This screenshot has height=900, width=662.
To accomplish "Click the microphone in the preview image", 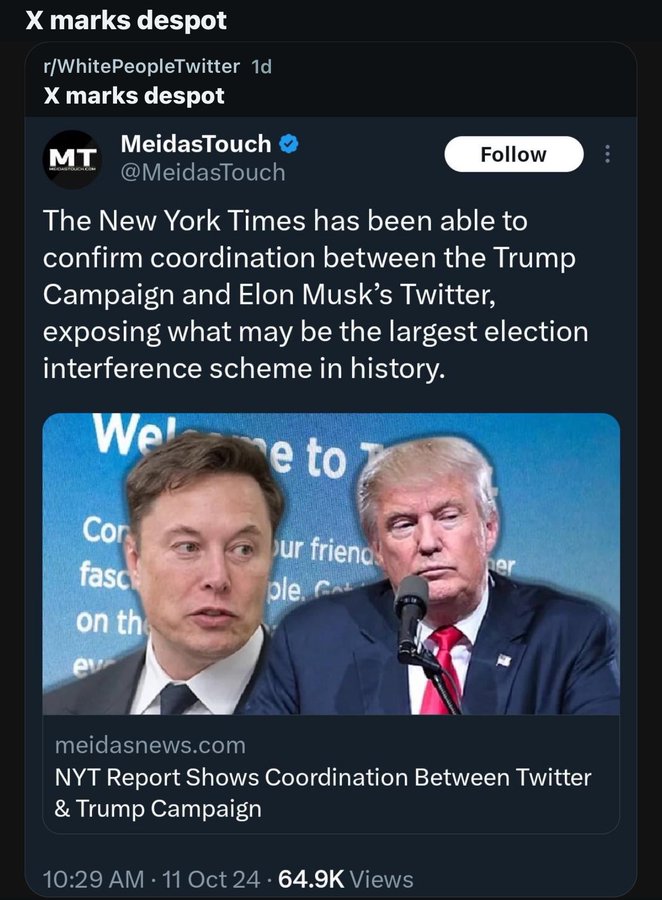I will [x=410, y=603].
